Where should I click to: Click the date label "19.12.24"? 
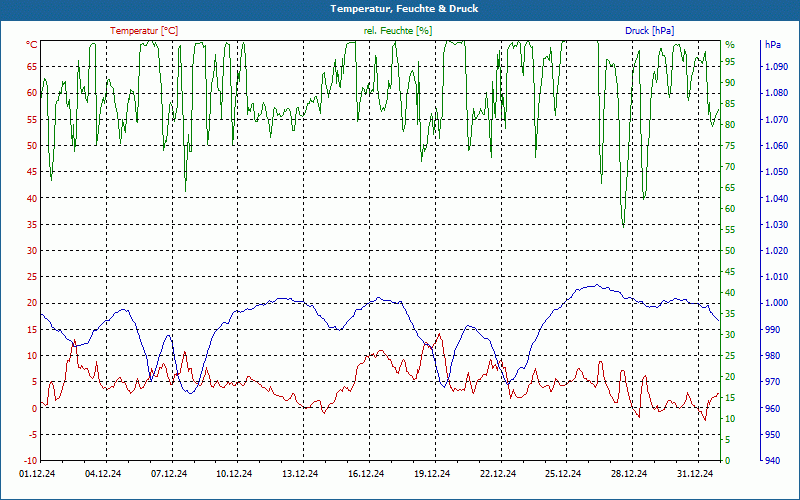pos(432,473)
